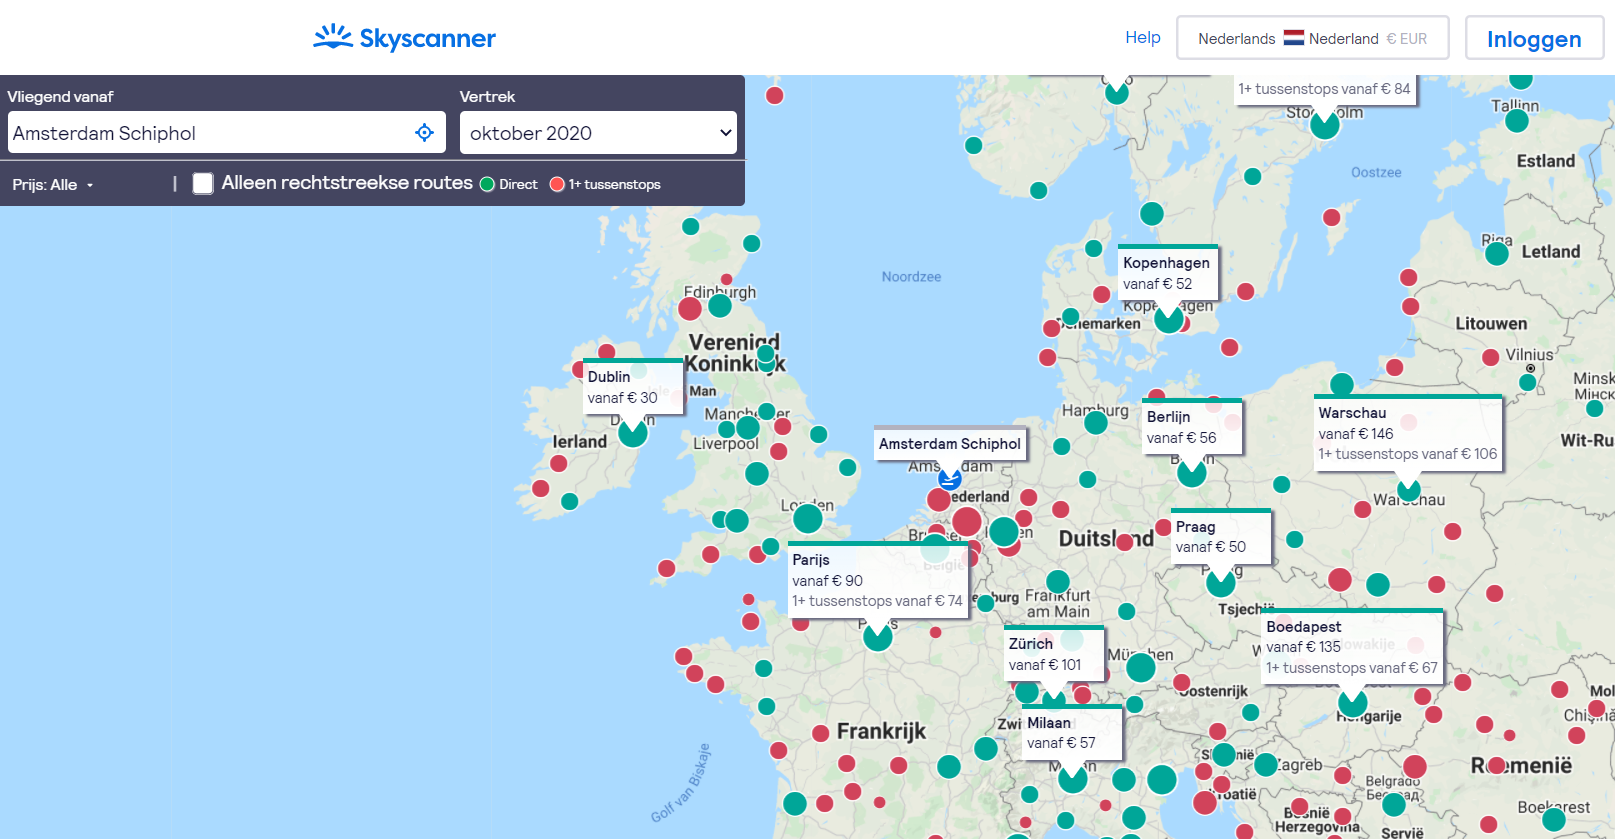
Task: Click the Milaan map pin marker
Action: tap(1072, 778)
